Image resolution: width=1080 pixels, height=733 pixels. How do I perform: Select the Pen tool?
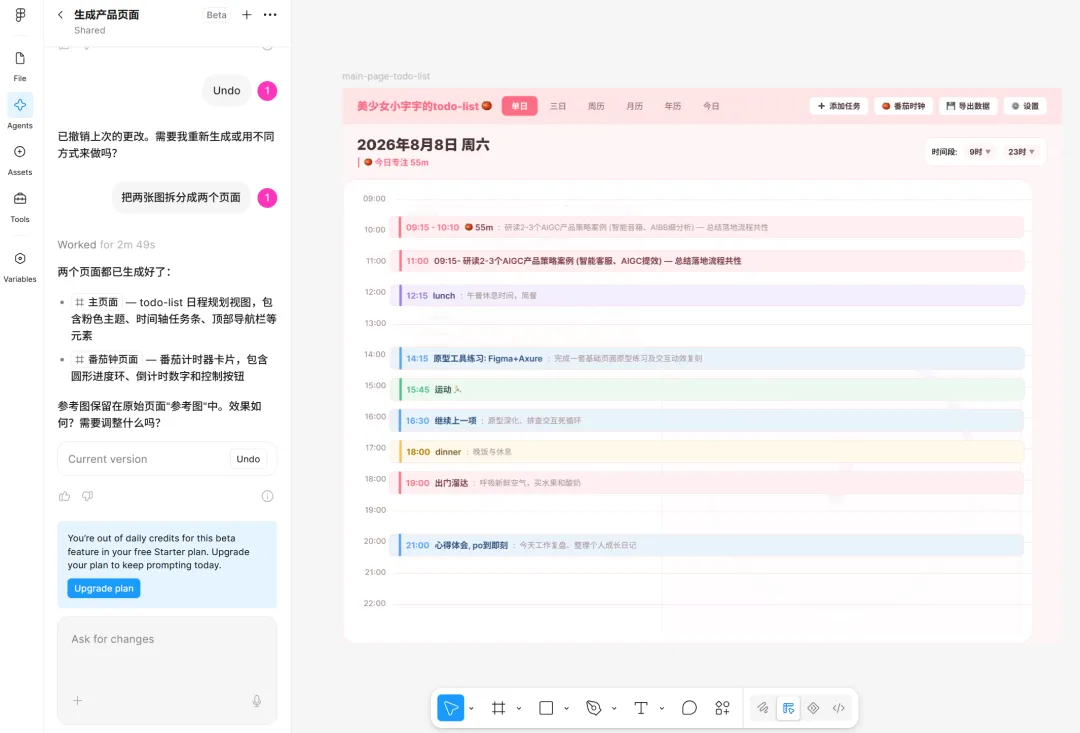pyautogui.click(x=594, y=708)
